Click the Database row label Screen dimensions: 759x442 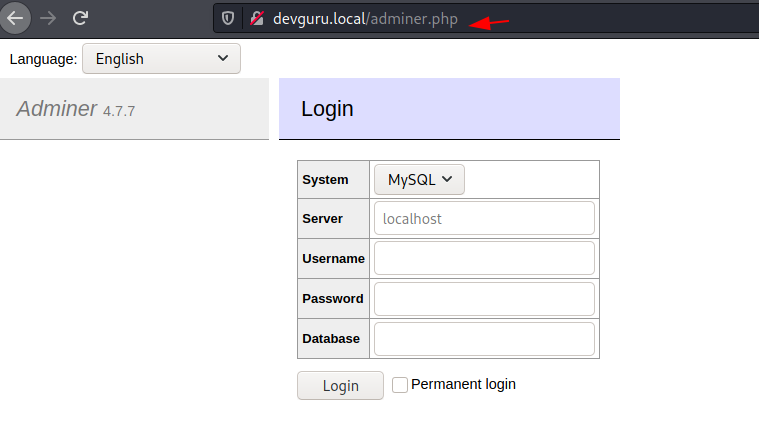[x=331, y=339]
